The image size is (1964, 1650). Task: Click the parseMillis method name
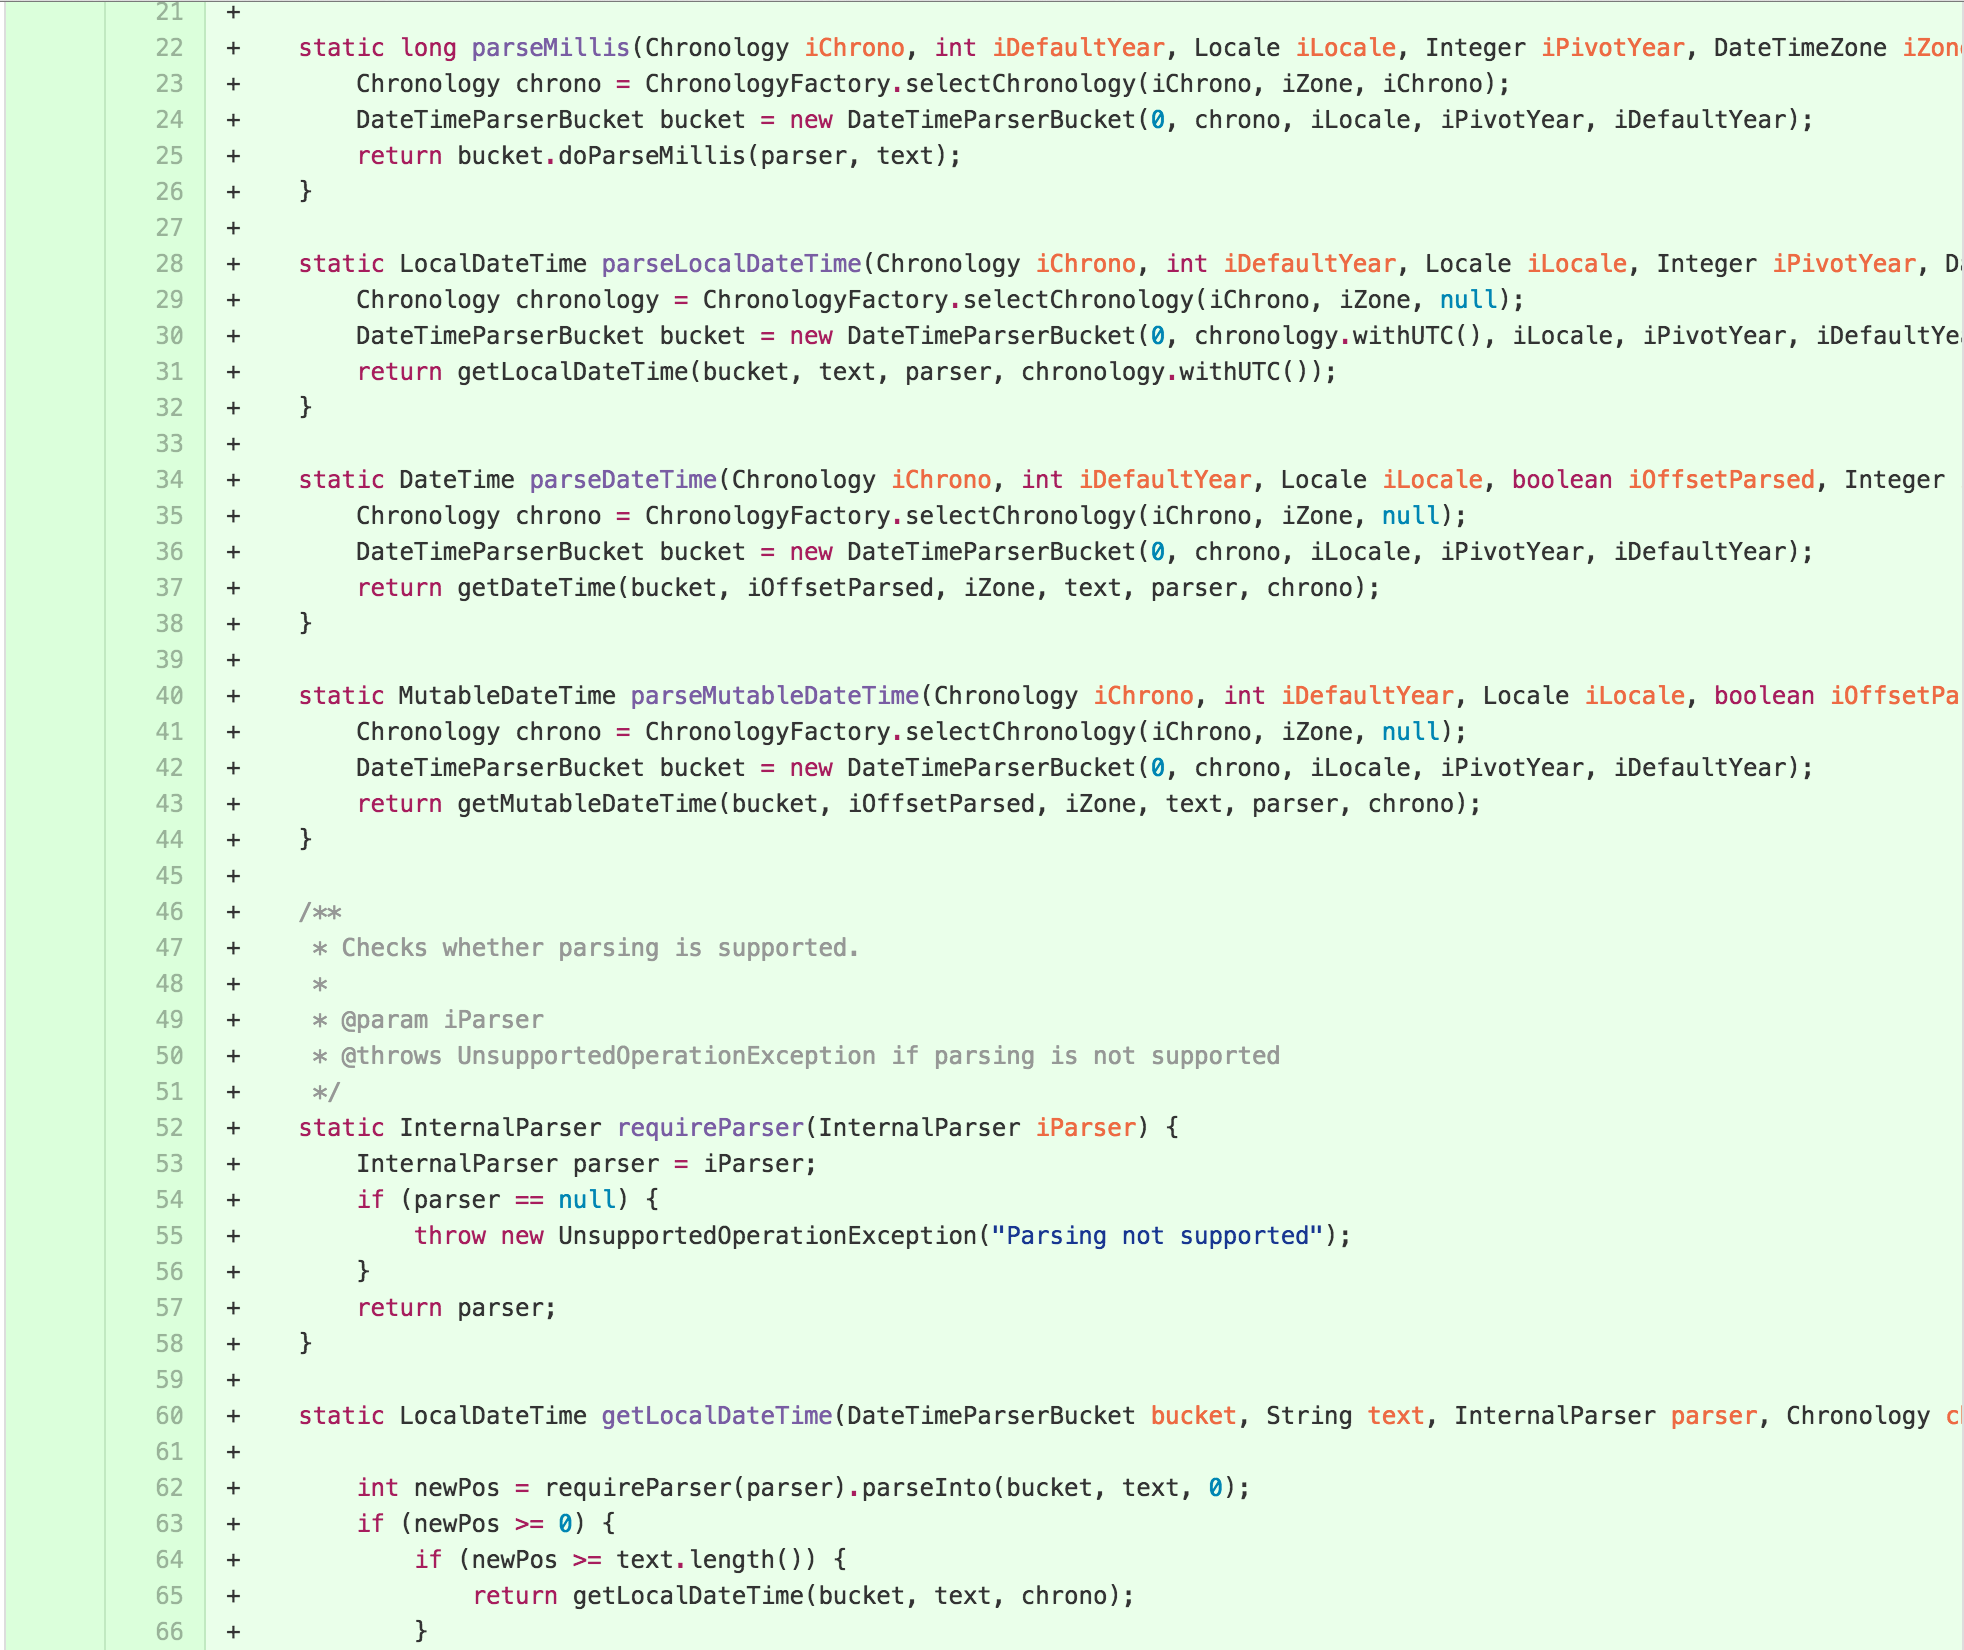coord(550,48)
